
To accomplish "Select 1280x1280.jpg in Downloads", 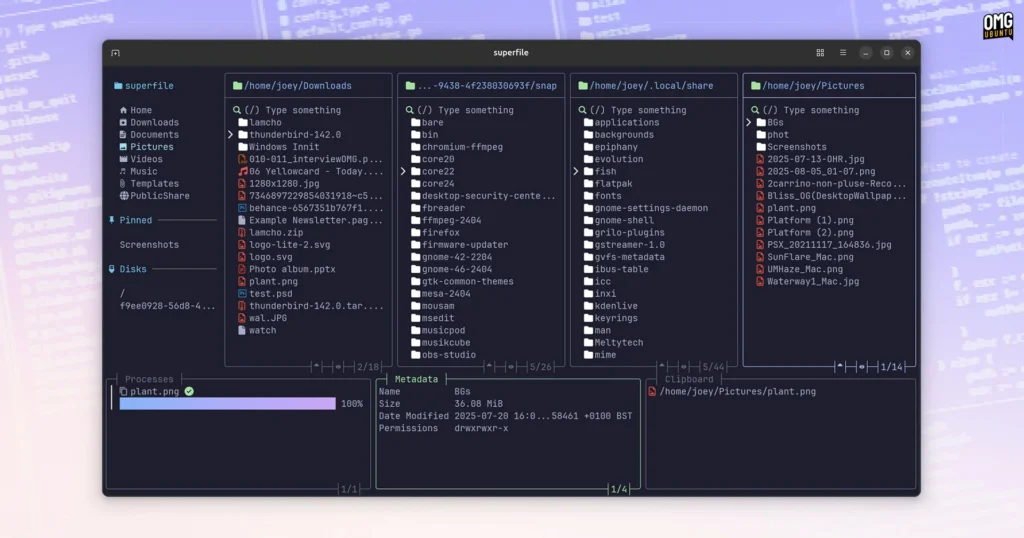I will pyautogui.click(x=279, y=183).
